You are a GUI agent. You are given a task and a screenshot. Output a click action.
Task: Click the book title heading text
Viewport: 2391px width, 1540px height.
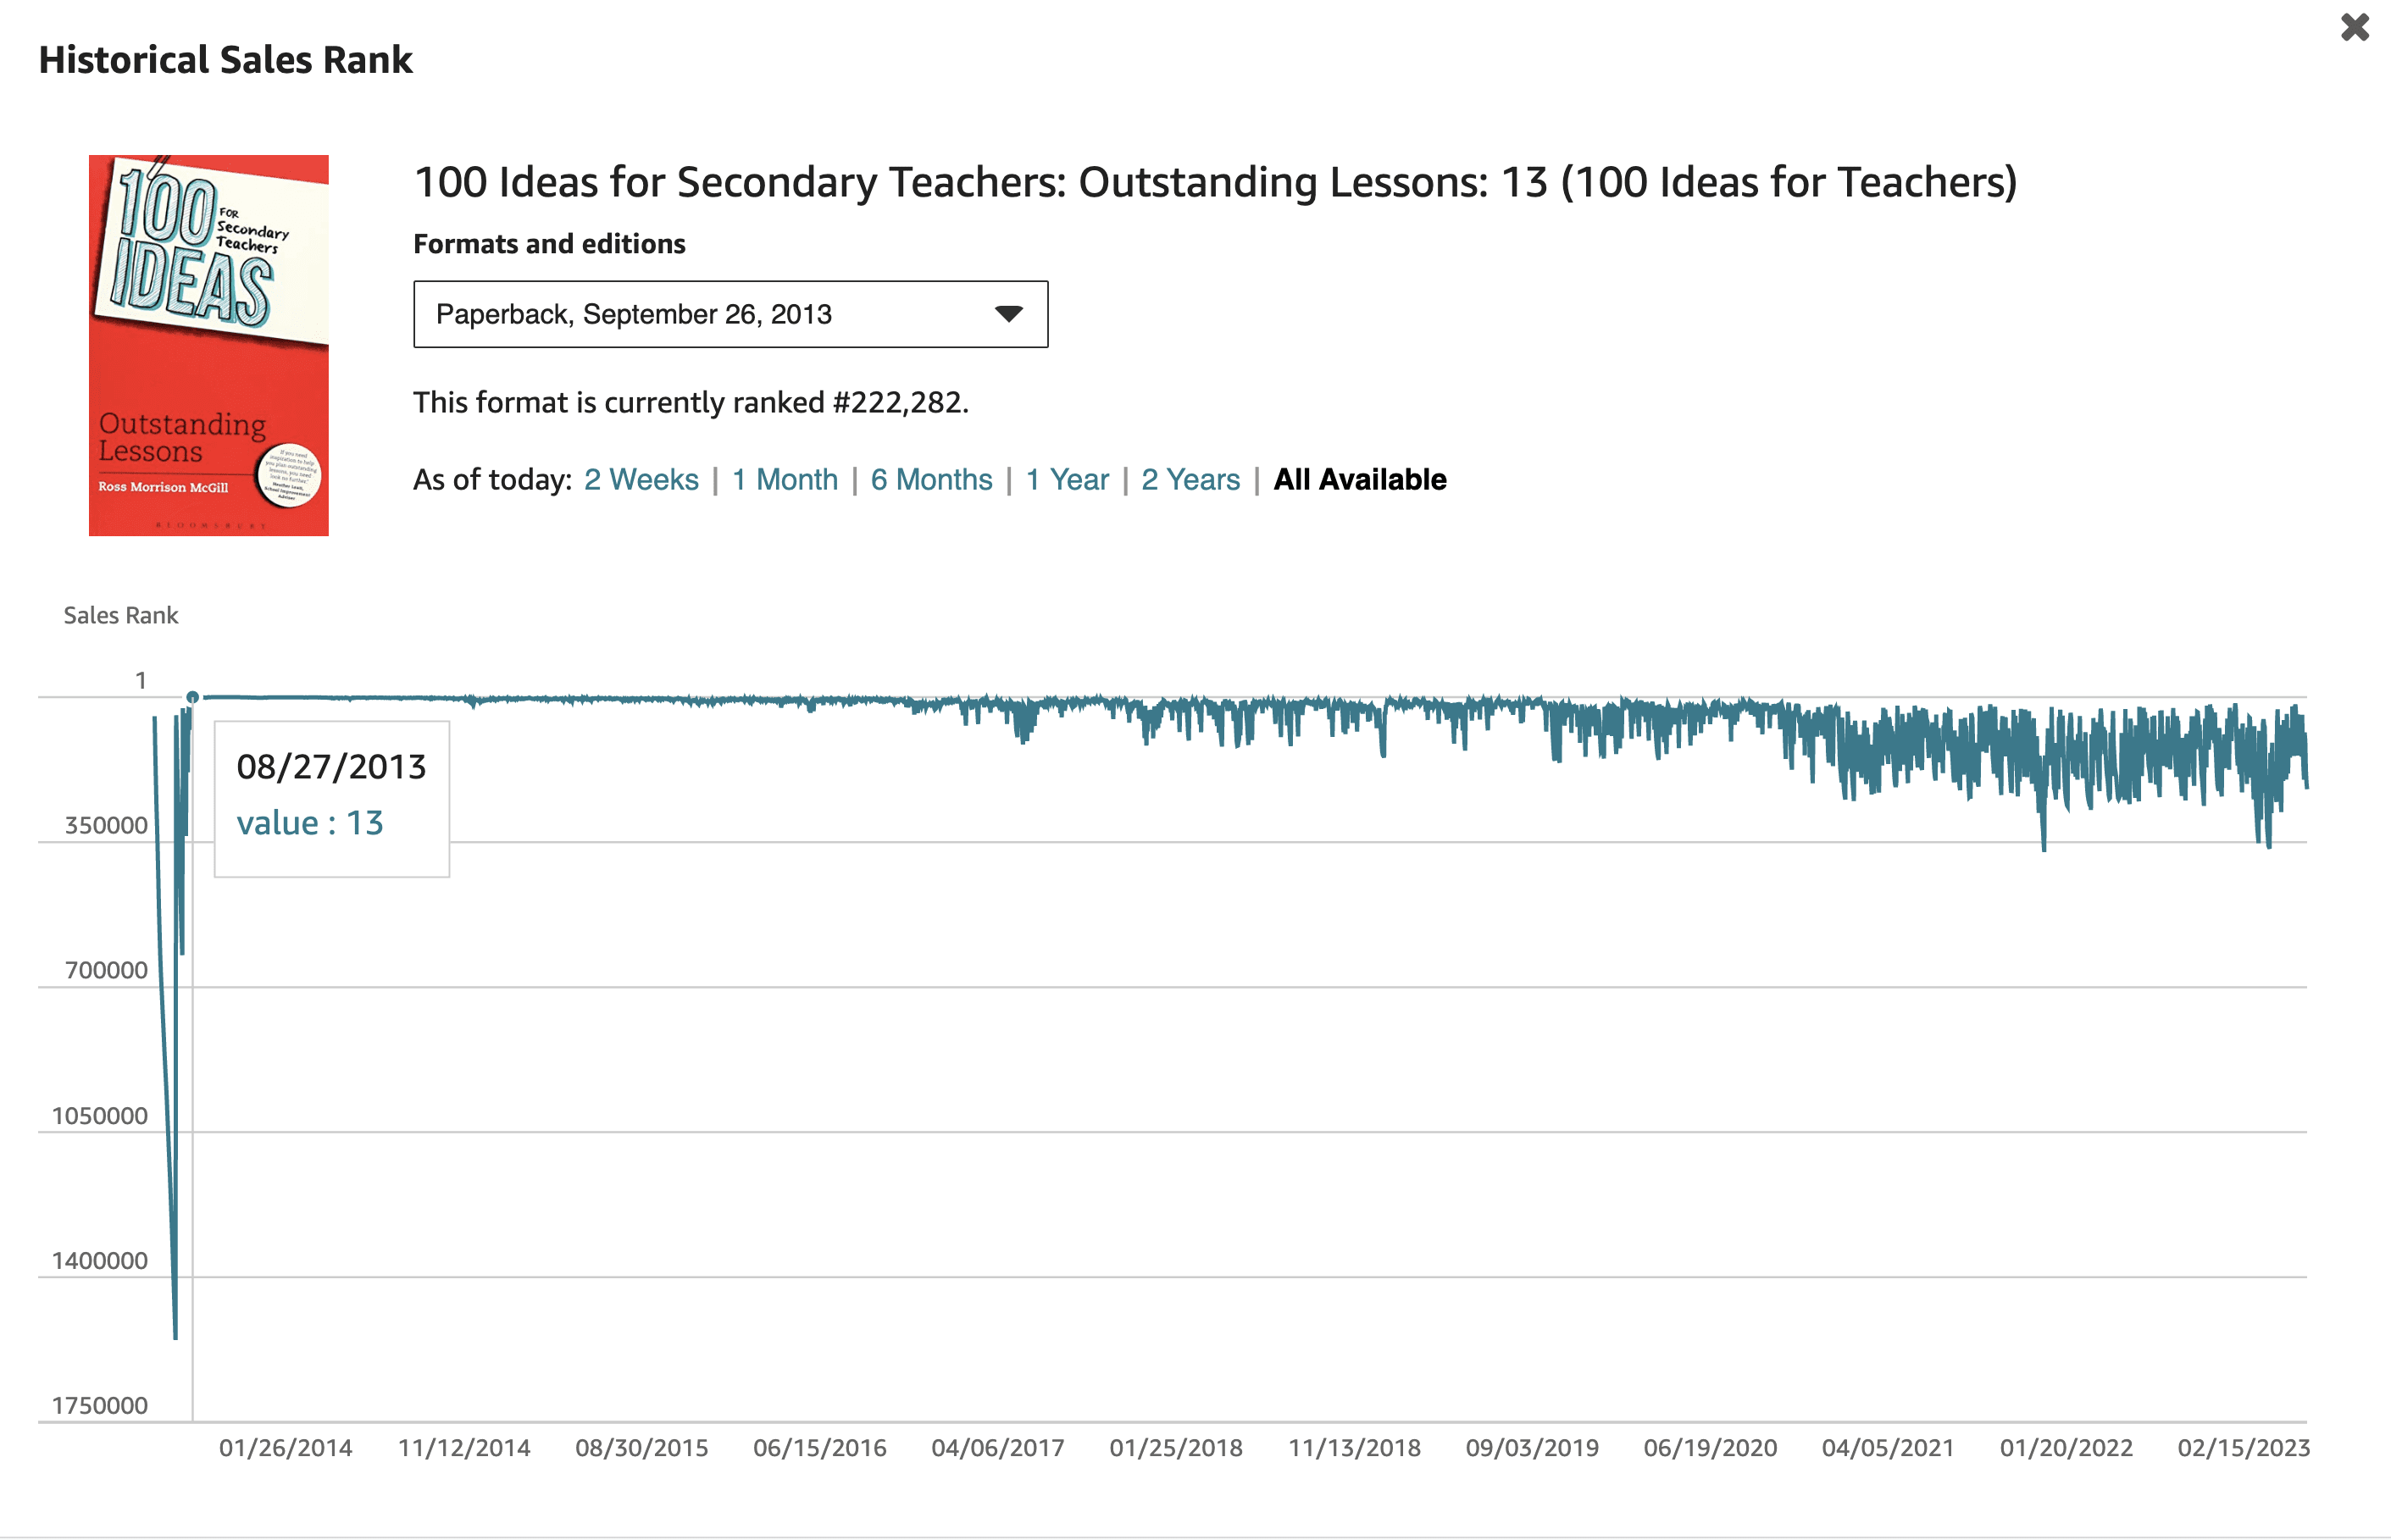[x=1215, y=182]
